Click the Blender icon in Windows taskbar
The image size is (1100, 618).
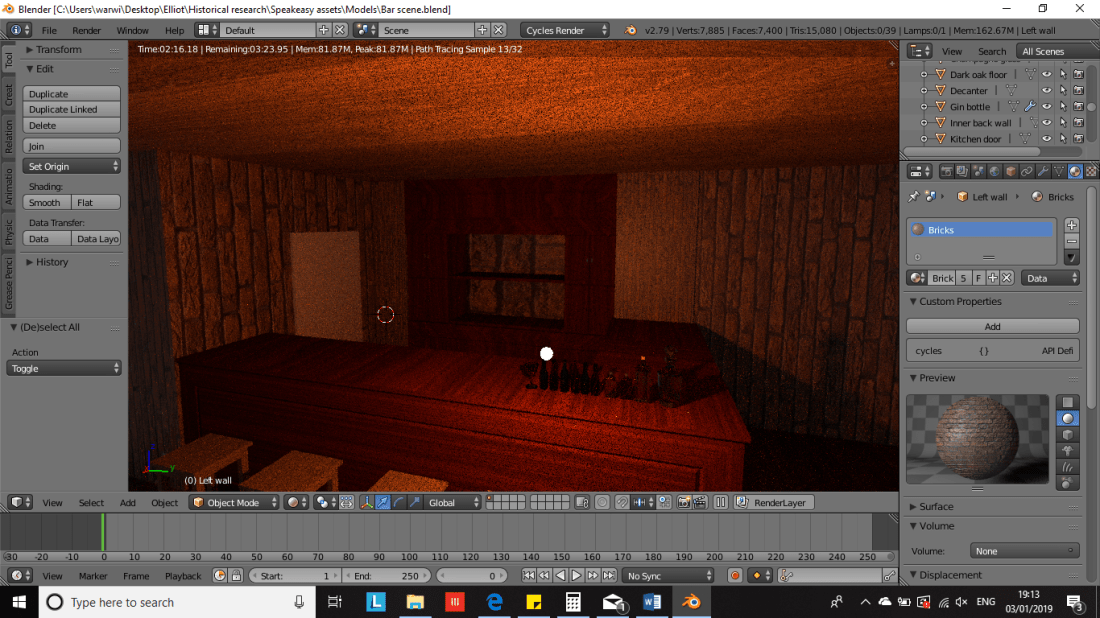point(691,602)
